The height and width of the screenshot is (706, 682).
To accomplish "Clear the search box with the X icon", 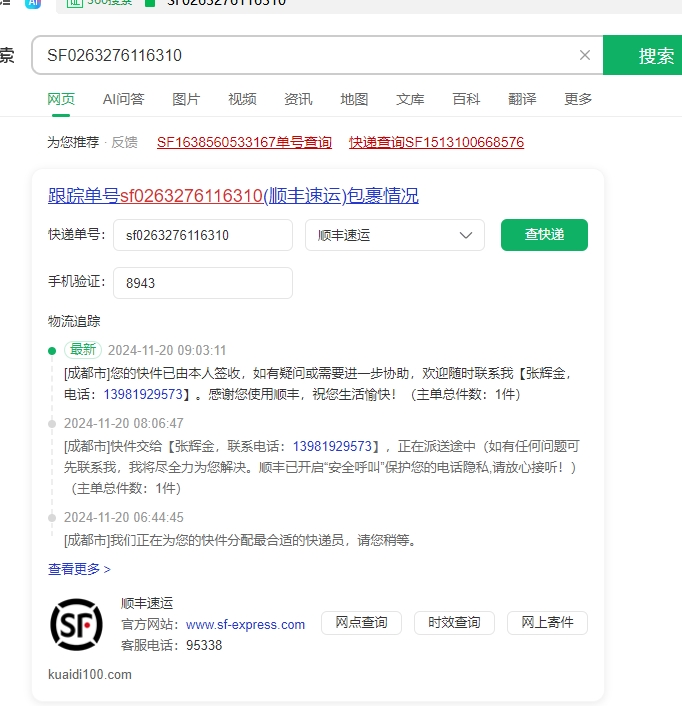I will pyautogui.click(x=584, y=55).
